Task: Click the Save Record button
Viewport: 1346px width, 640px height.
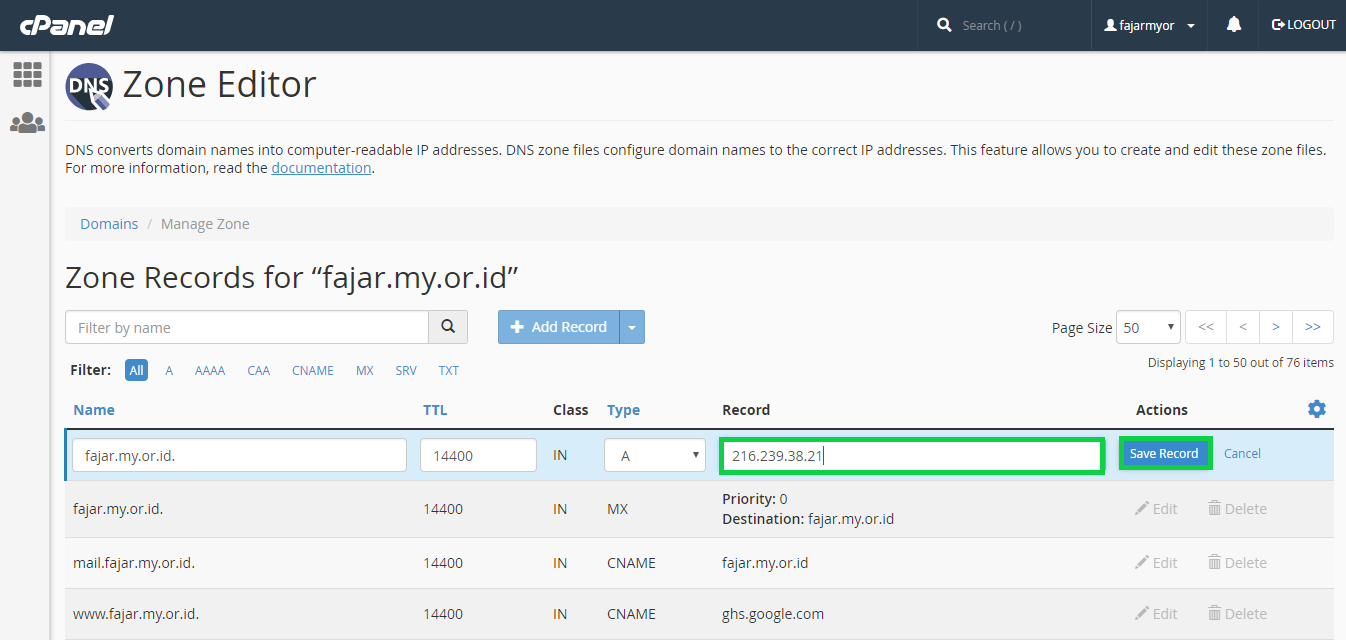Action: 1164,454
